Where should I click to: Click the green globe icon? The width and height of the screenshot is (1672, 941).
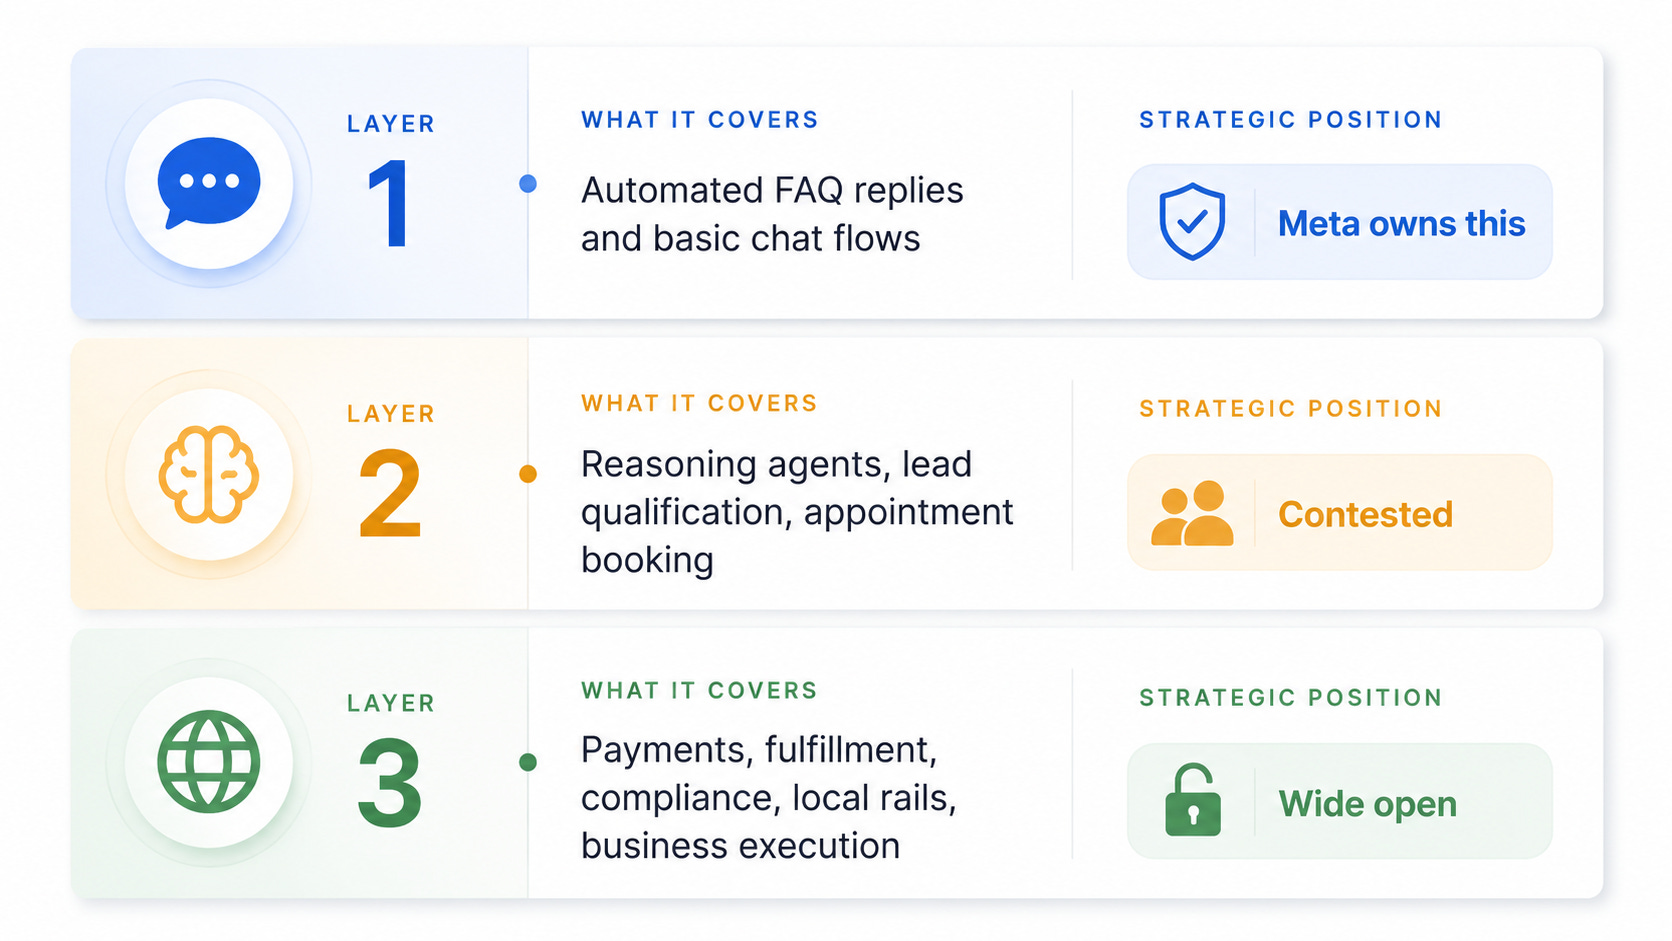tap(209, 762)
